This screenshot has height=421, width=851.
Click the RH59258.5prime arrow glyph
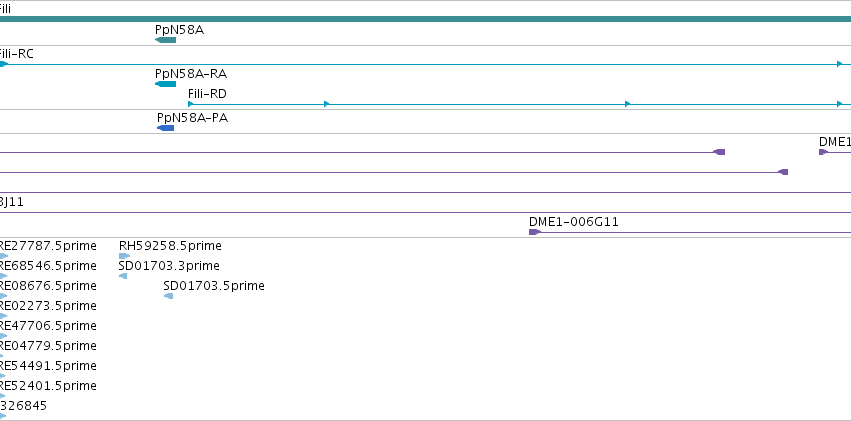click(x=124, y=256)
